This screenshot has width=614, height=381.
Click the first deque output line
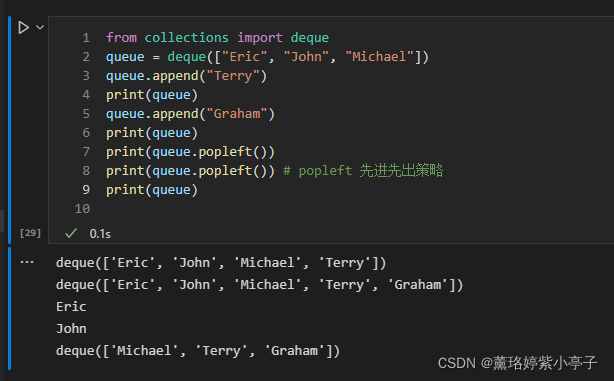point(221,262)
